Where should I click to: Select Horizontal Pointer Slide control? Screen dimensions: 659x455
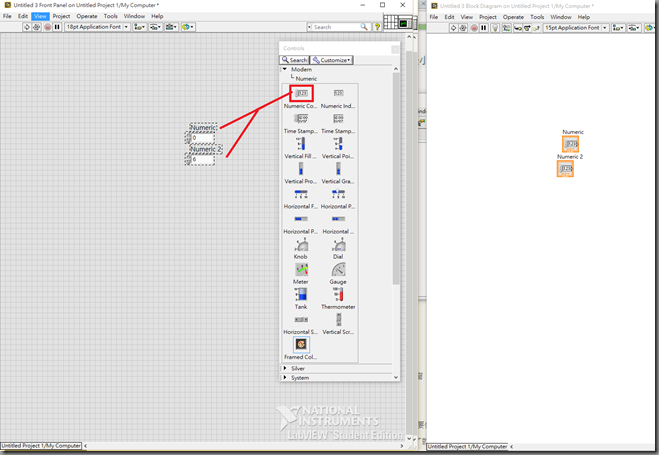[x=338, y=194]
